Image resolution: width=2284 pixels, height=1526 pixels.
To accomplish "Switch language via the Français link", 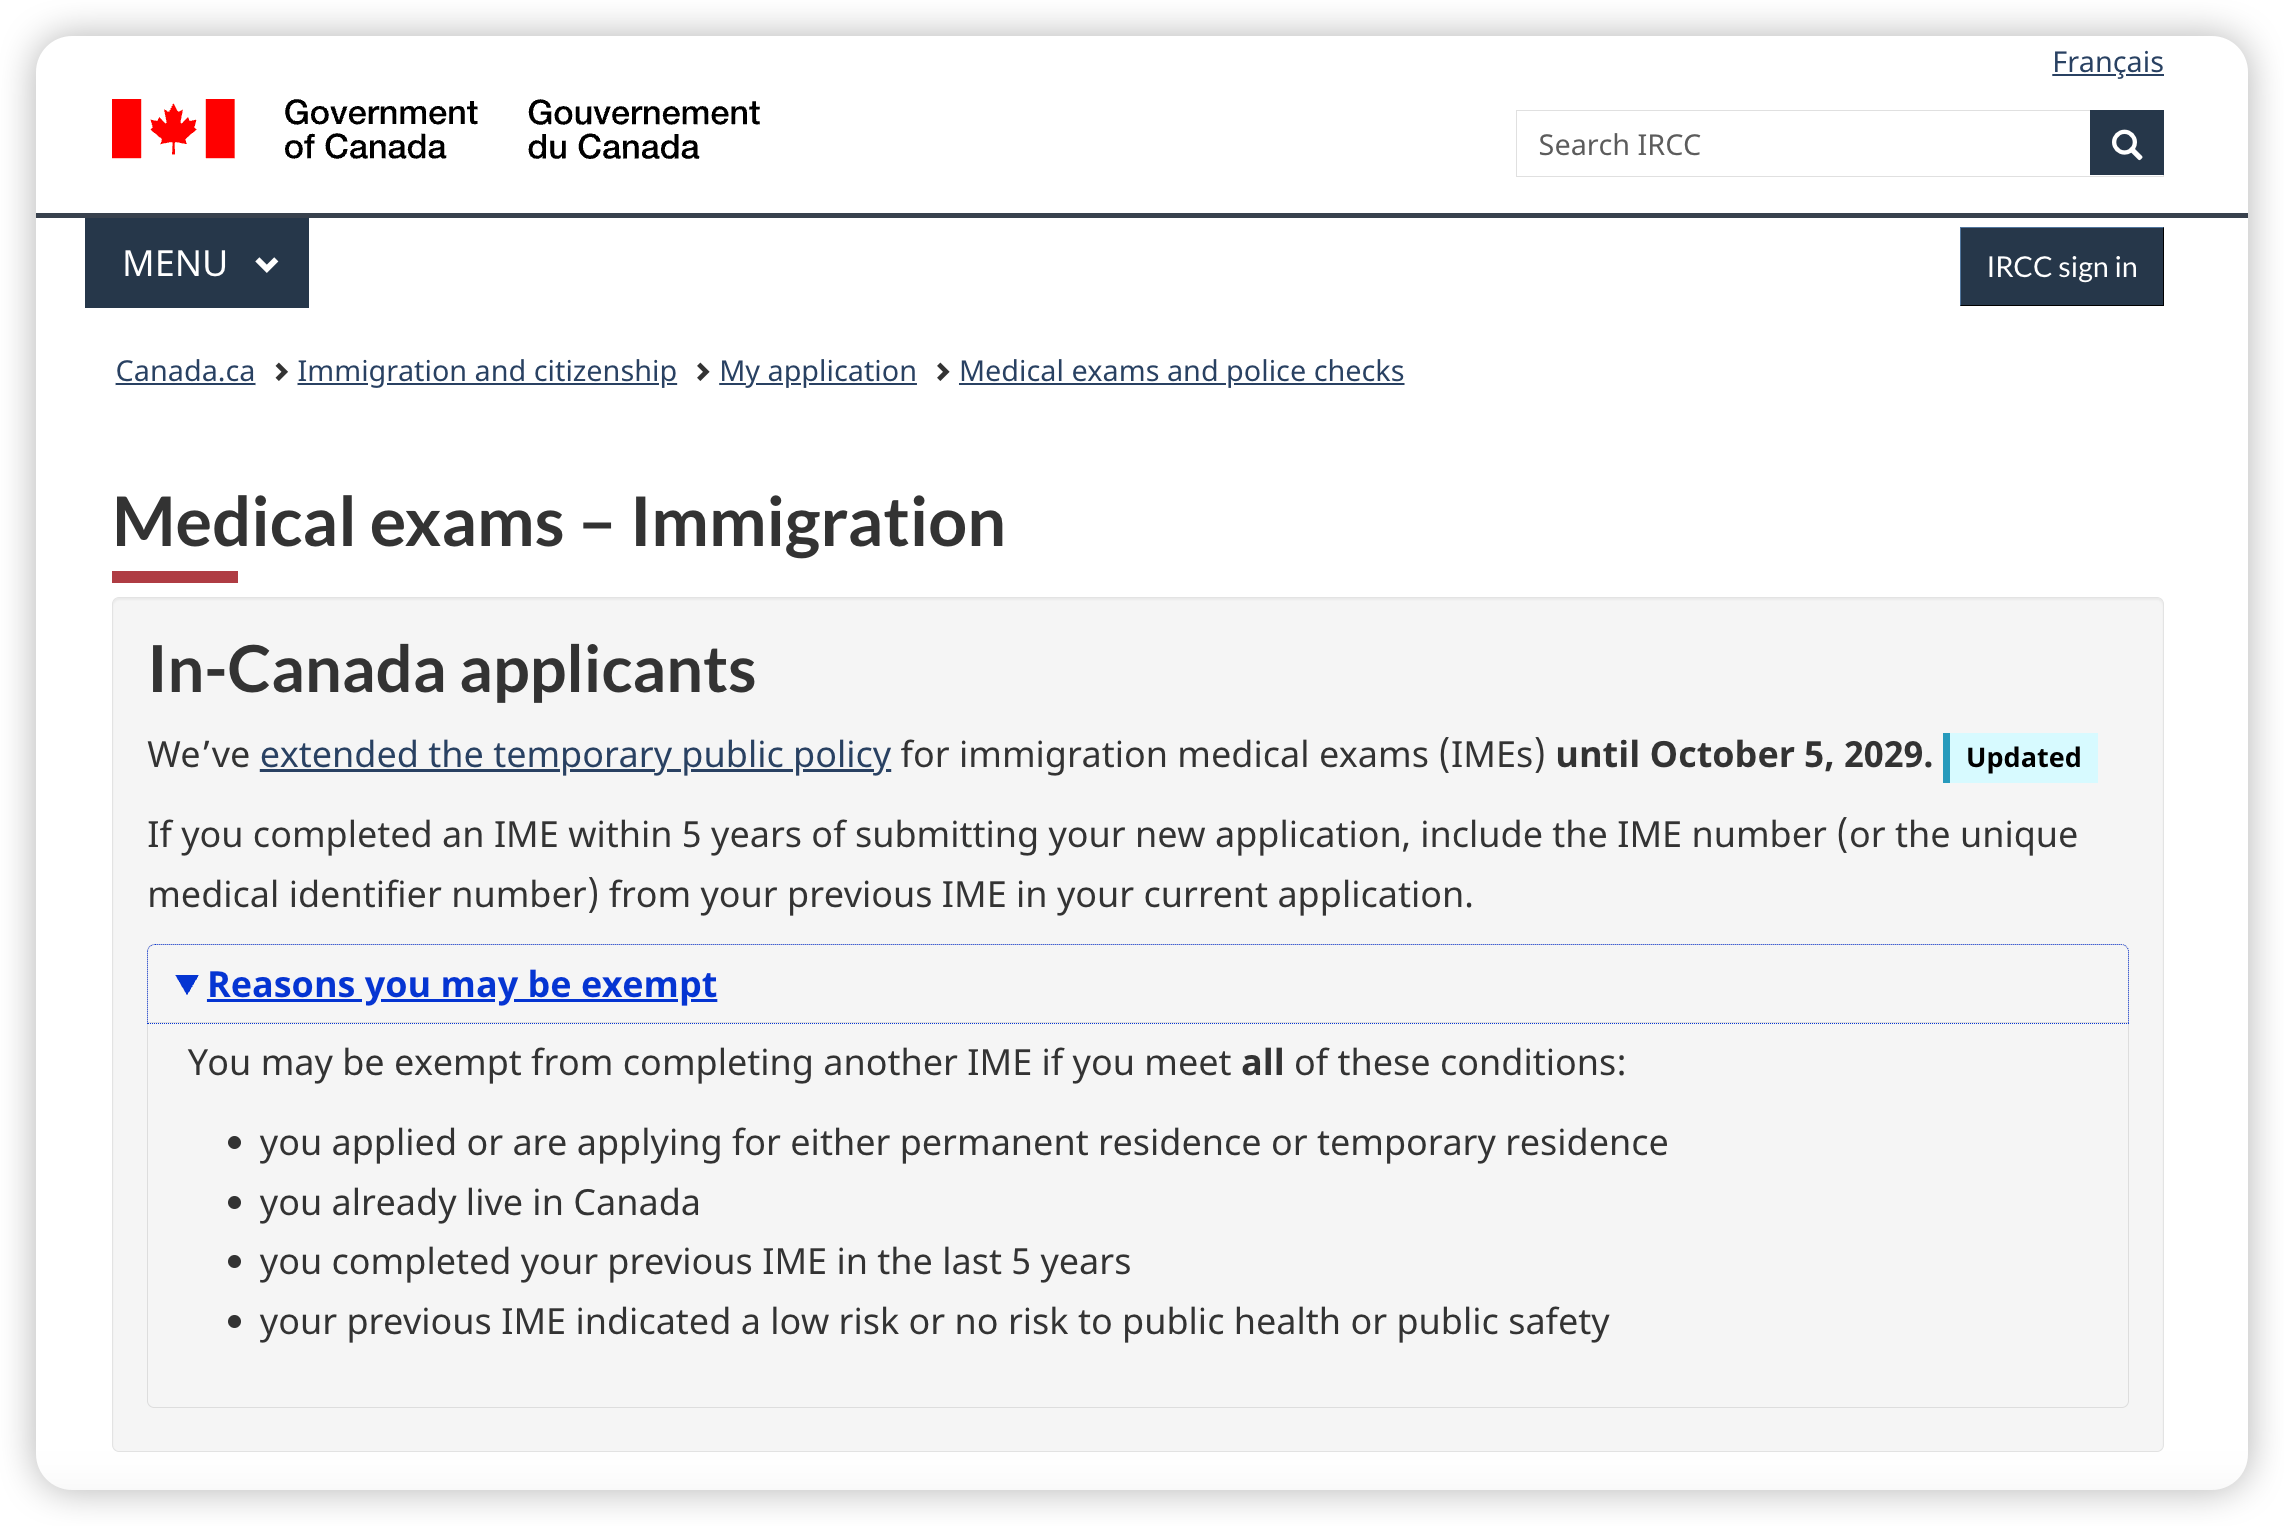I will click(2107, 62).
